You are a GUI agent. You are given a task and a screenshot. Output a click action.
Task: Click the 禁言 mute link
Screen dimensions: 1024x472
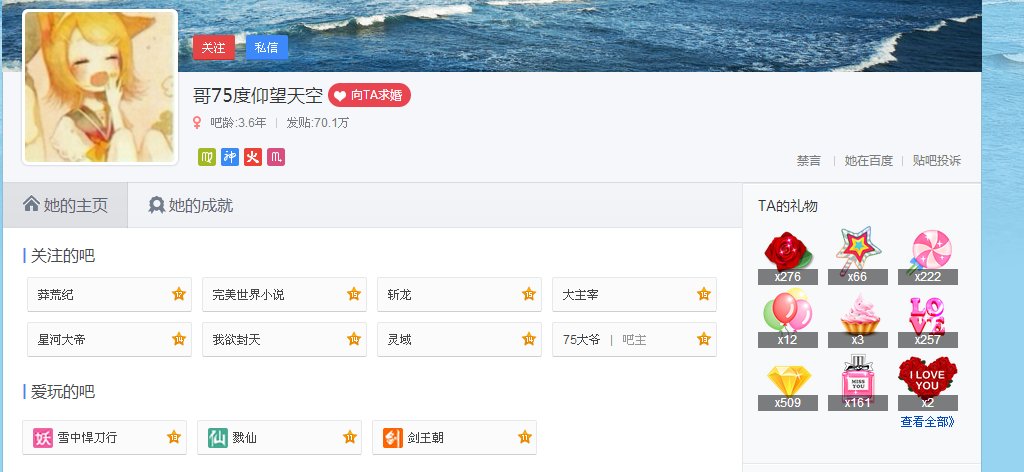[x=808, y=161]
